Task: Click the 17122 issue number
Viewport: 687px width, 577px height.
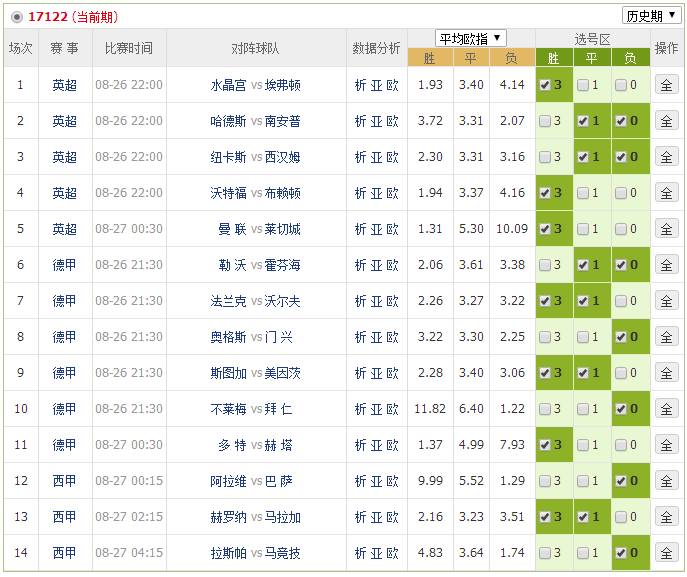Action: coord(48,17)
